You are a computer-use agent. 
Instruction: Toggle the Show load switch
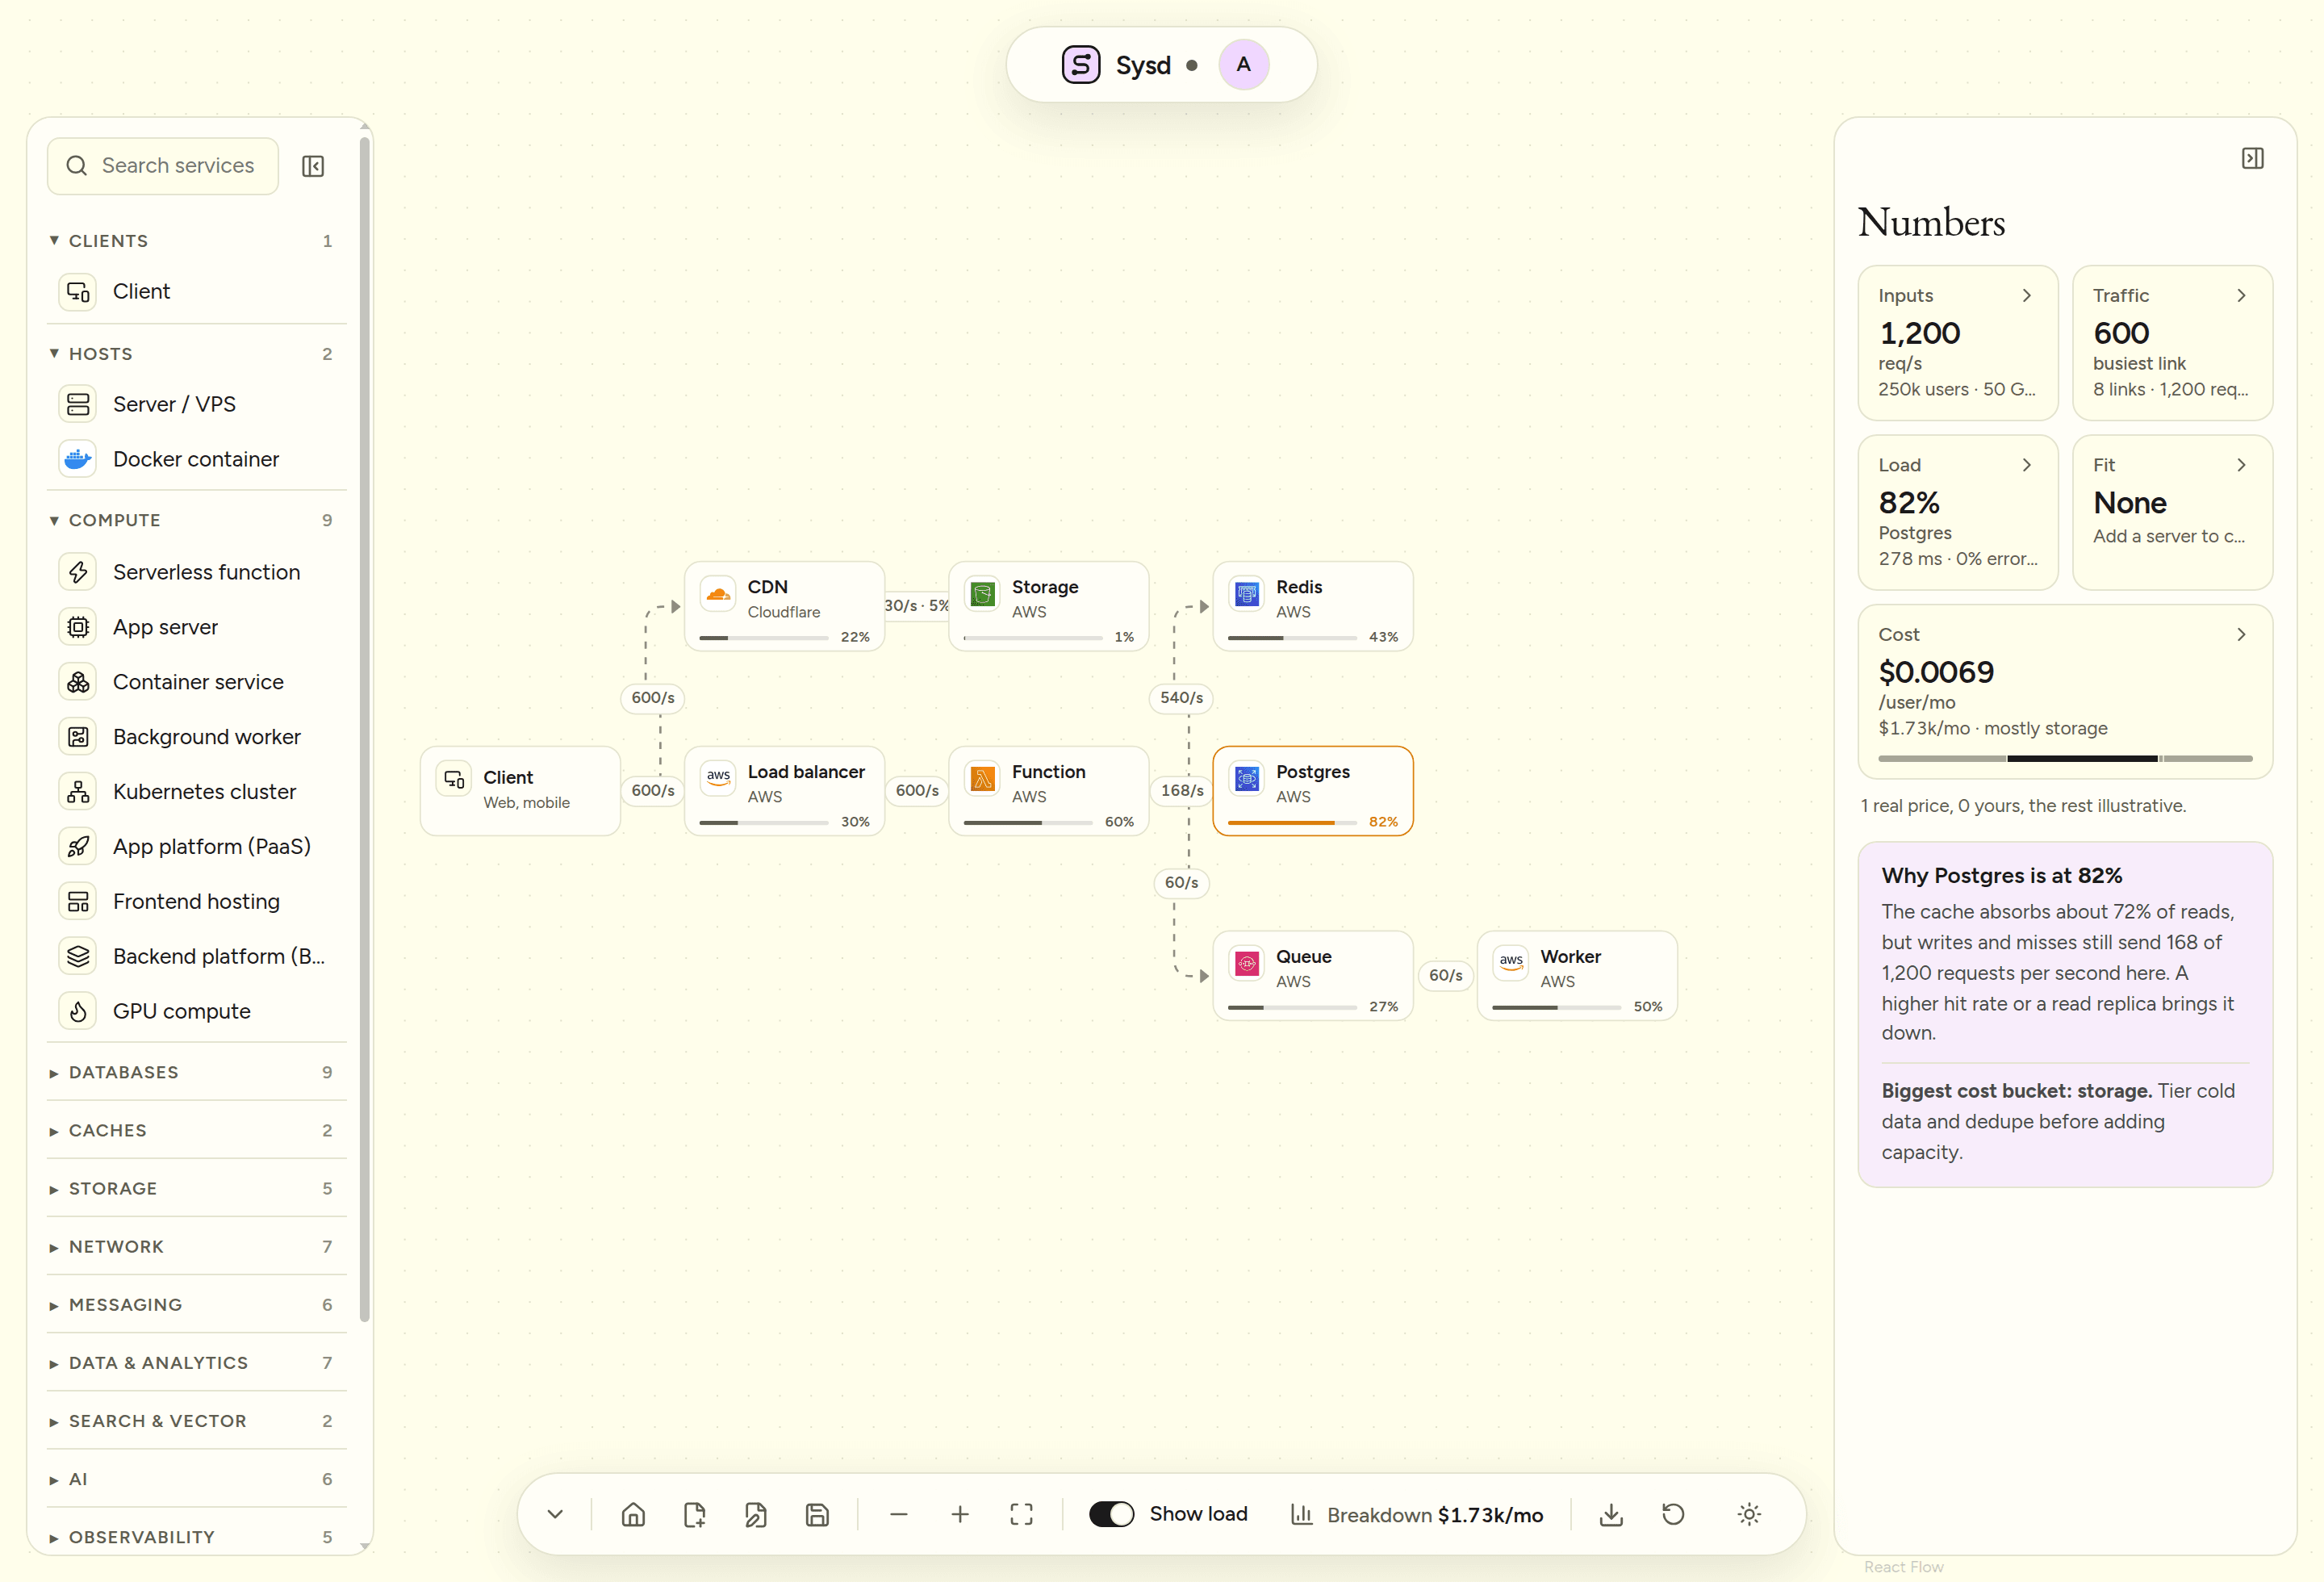[x=1111, y=1514]
